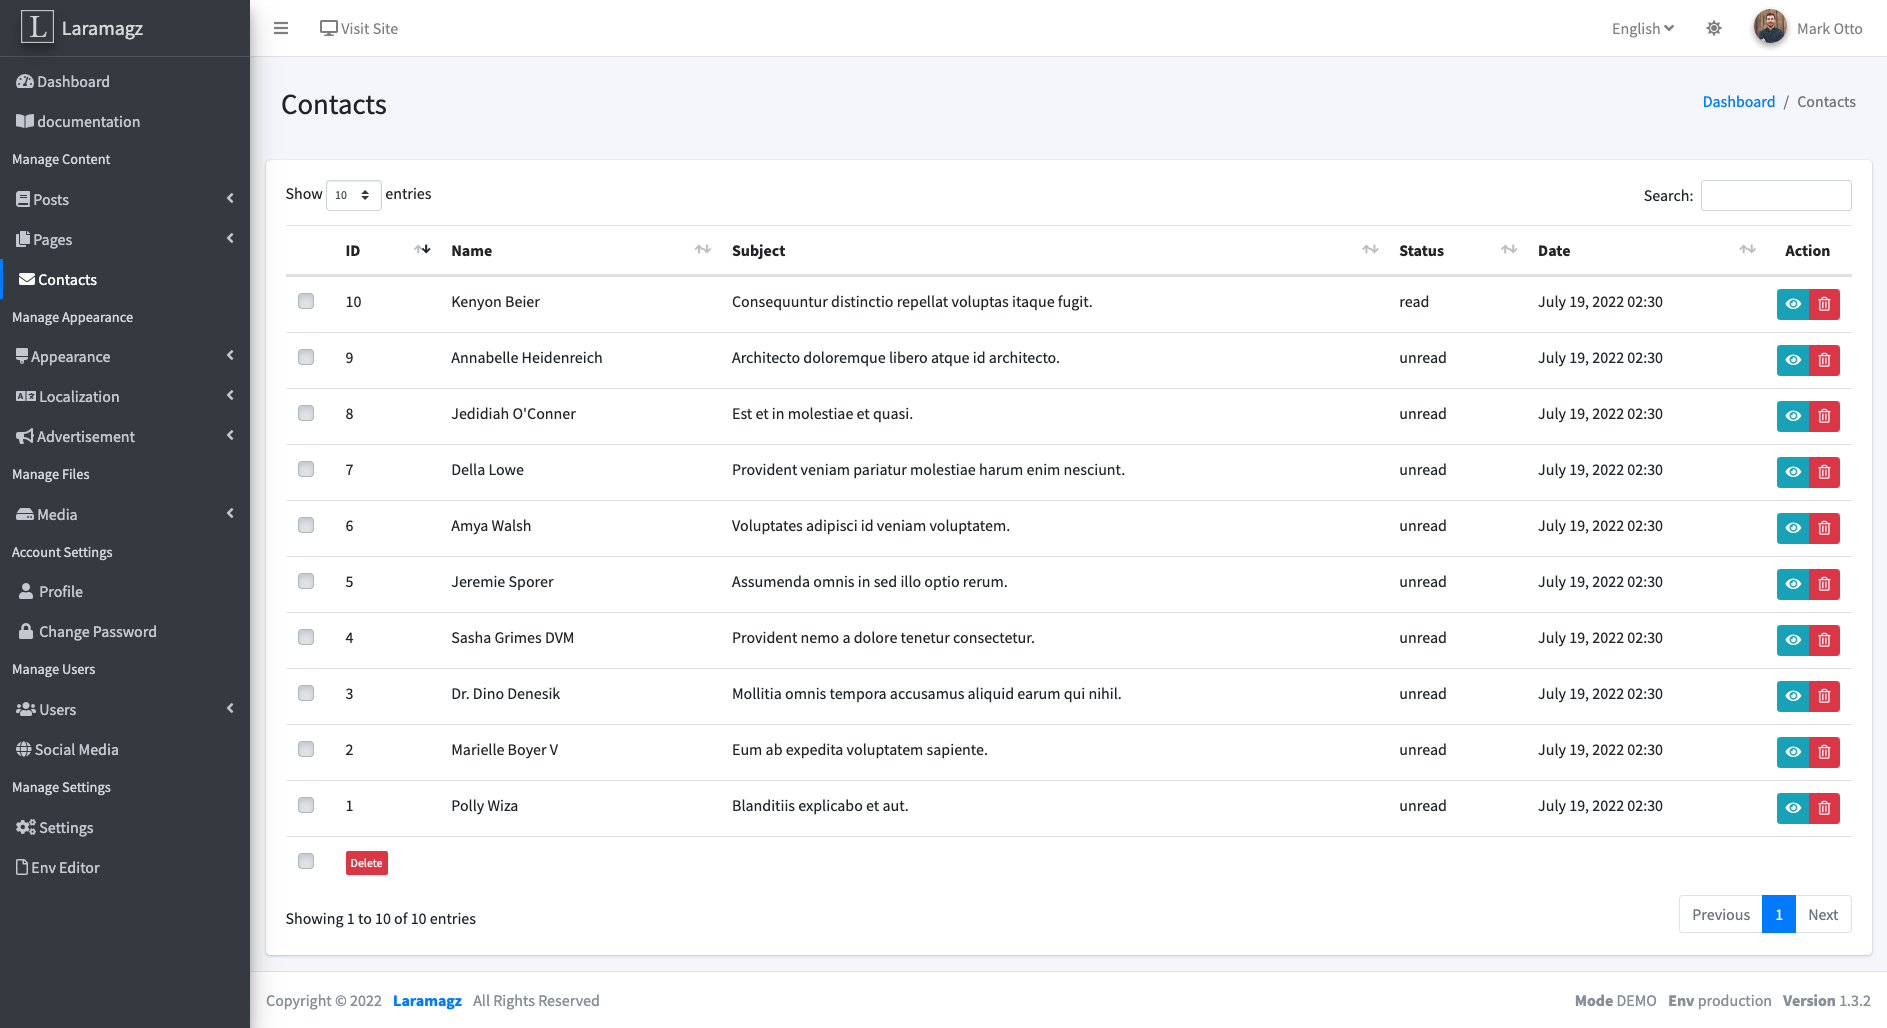
Task: Click the red Delete button
Action: [366, 862]
